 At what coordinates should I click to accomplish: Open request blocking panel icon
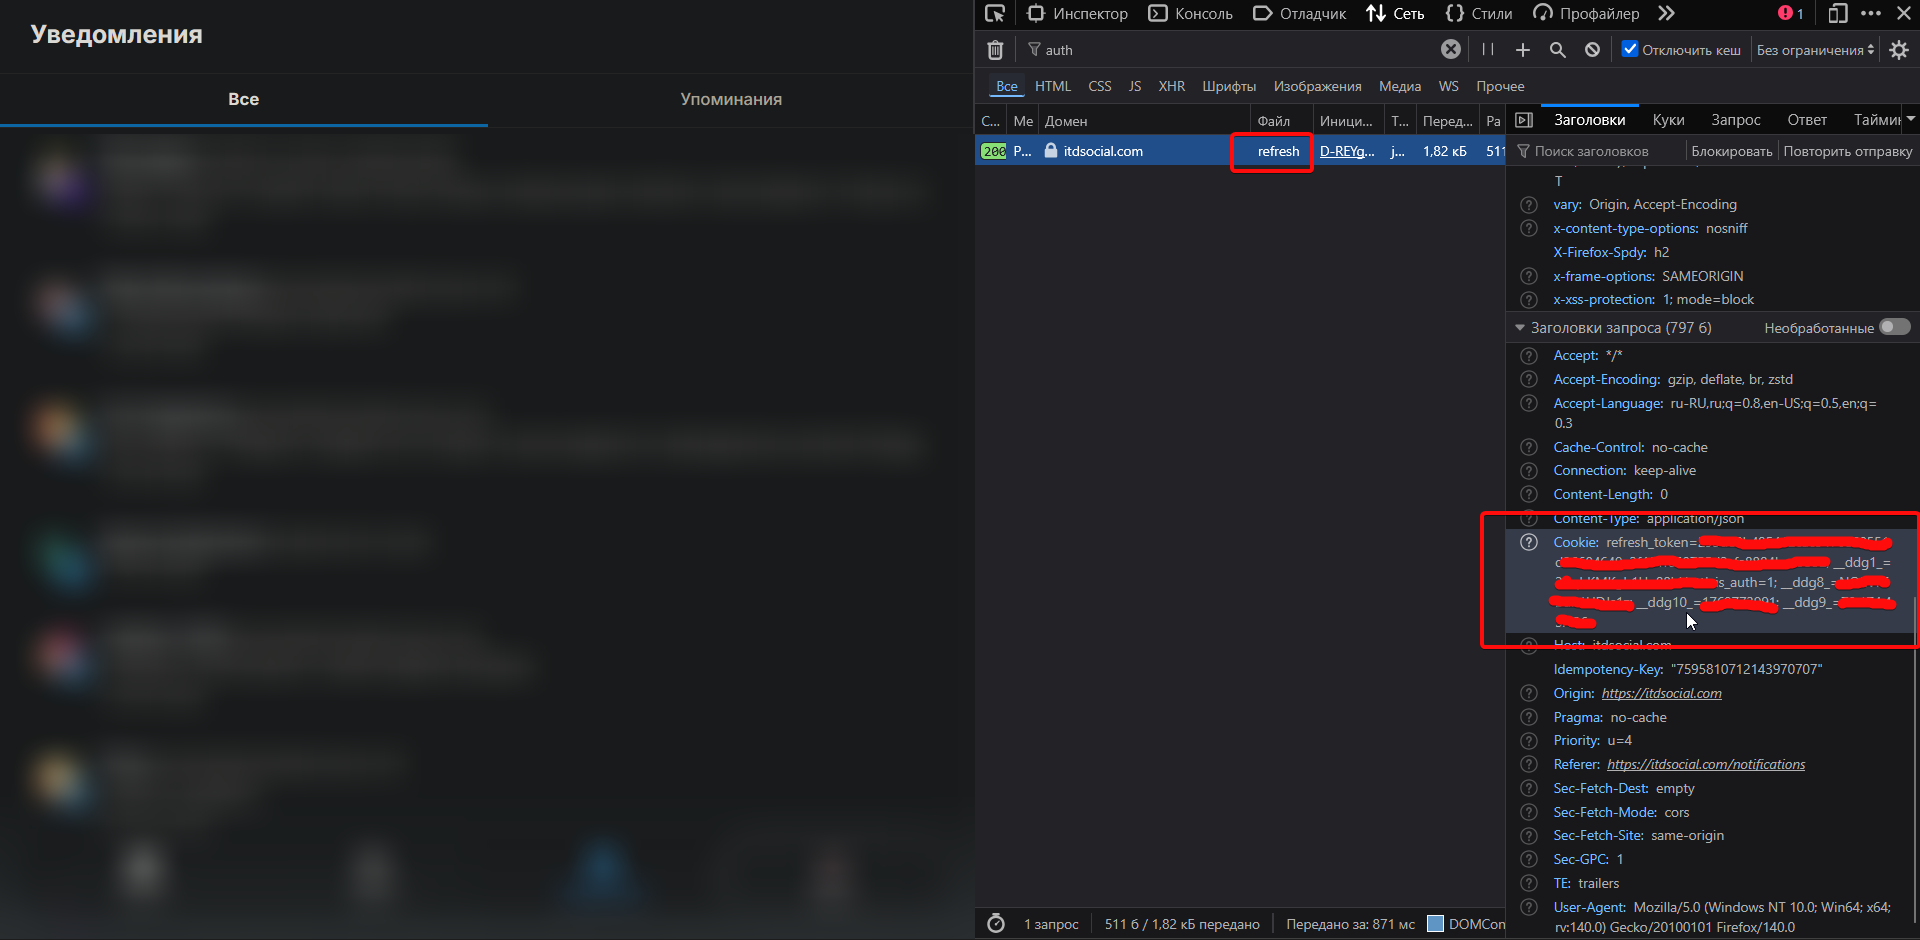pos(1592,50)
